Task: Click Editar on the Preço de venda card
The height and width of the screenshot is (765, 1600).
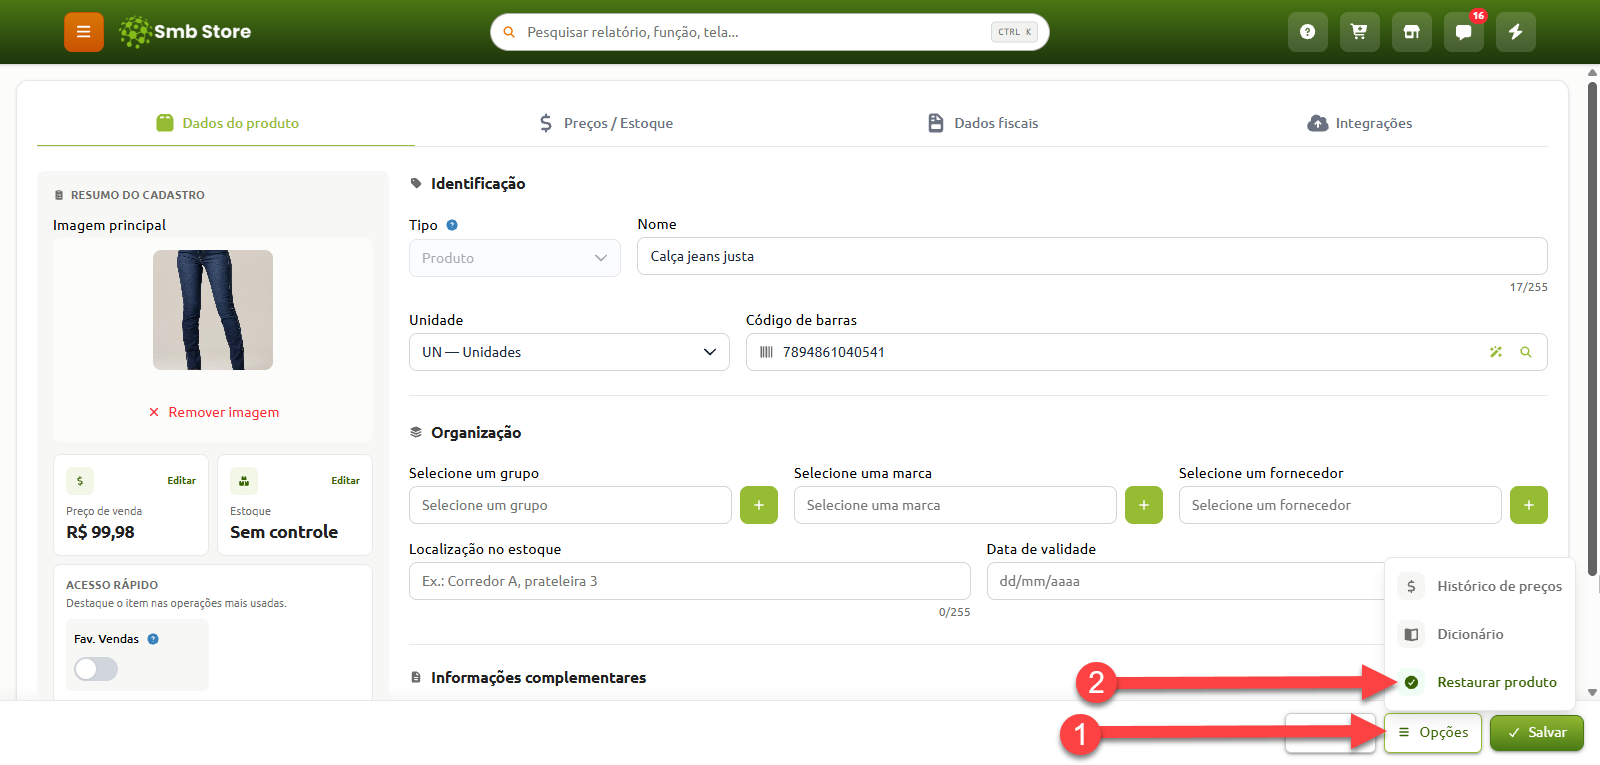Action: (x=181, y=481)
